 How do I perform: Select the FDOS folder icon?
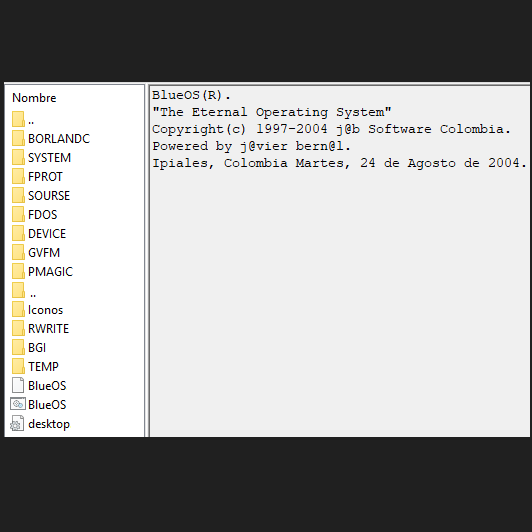pos(18,214)
